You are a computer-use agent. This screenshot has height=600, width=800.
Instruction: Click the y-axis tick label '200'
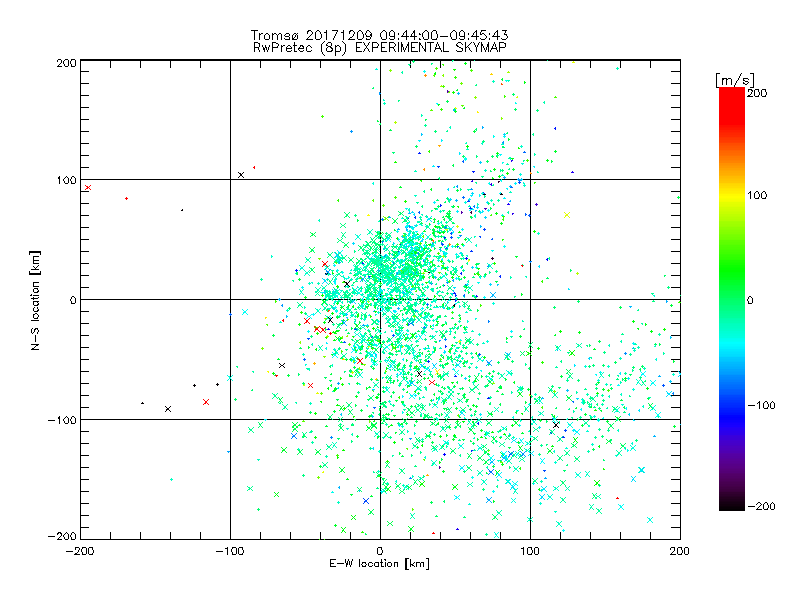pos(66,63)
